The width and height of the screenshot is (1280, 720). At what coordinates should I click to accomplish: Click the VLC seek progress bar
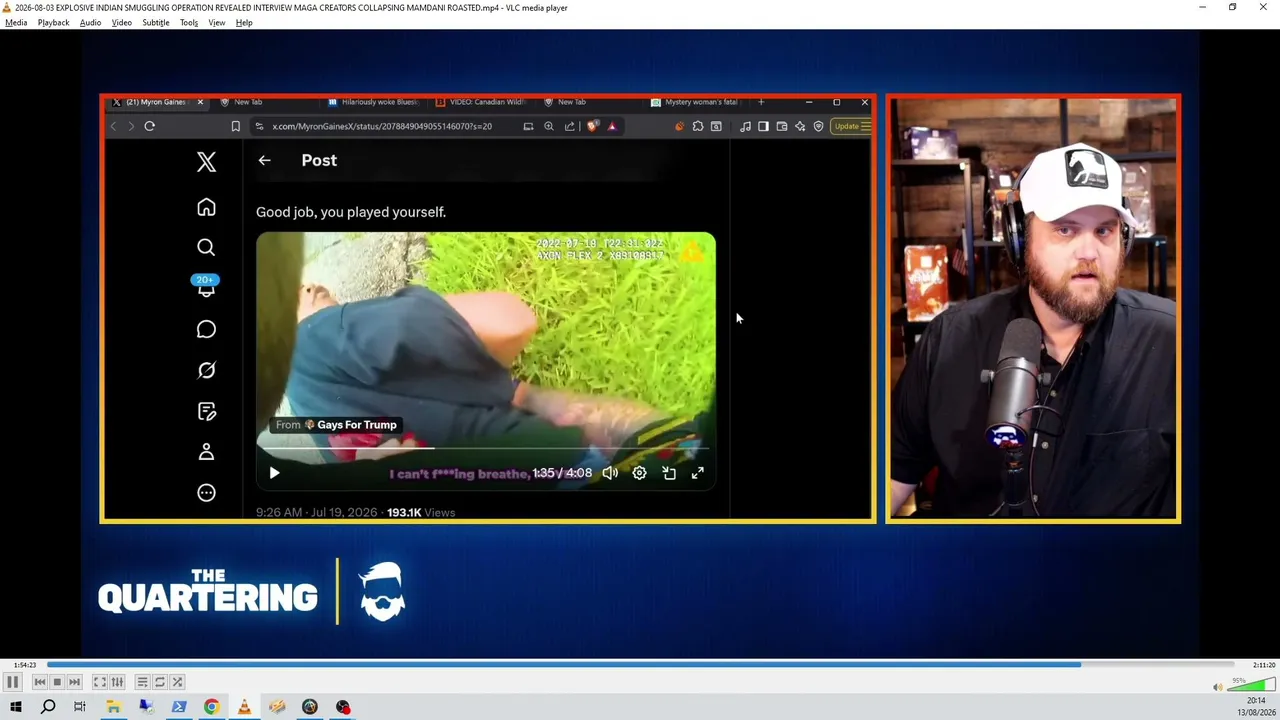640,664
